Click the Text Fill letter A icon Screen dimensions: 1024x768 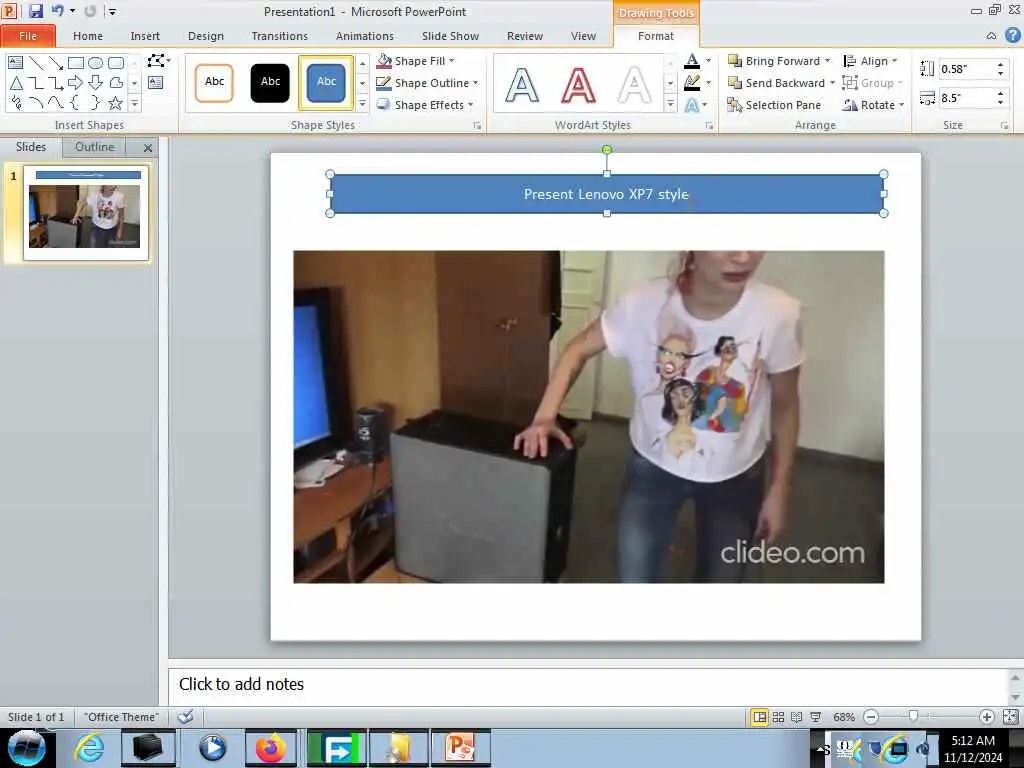(x=692, y=61)
